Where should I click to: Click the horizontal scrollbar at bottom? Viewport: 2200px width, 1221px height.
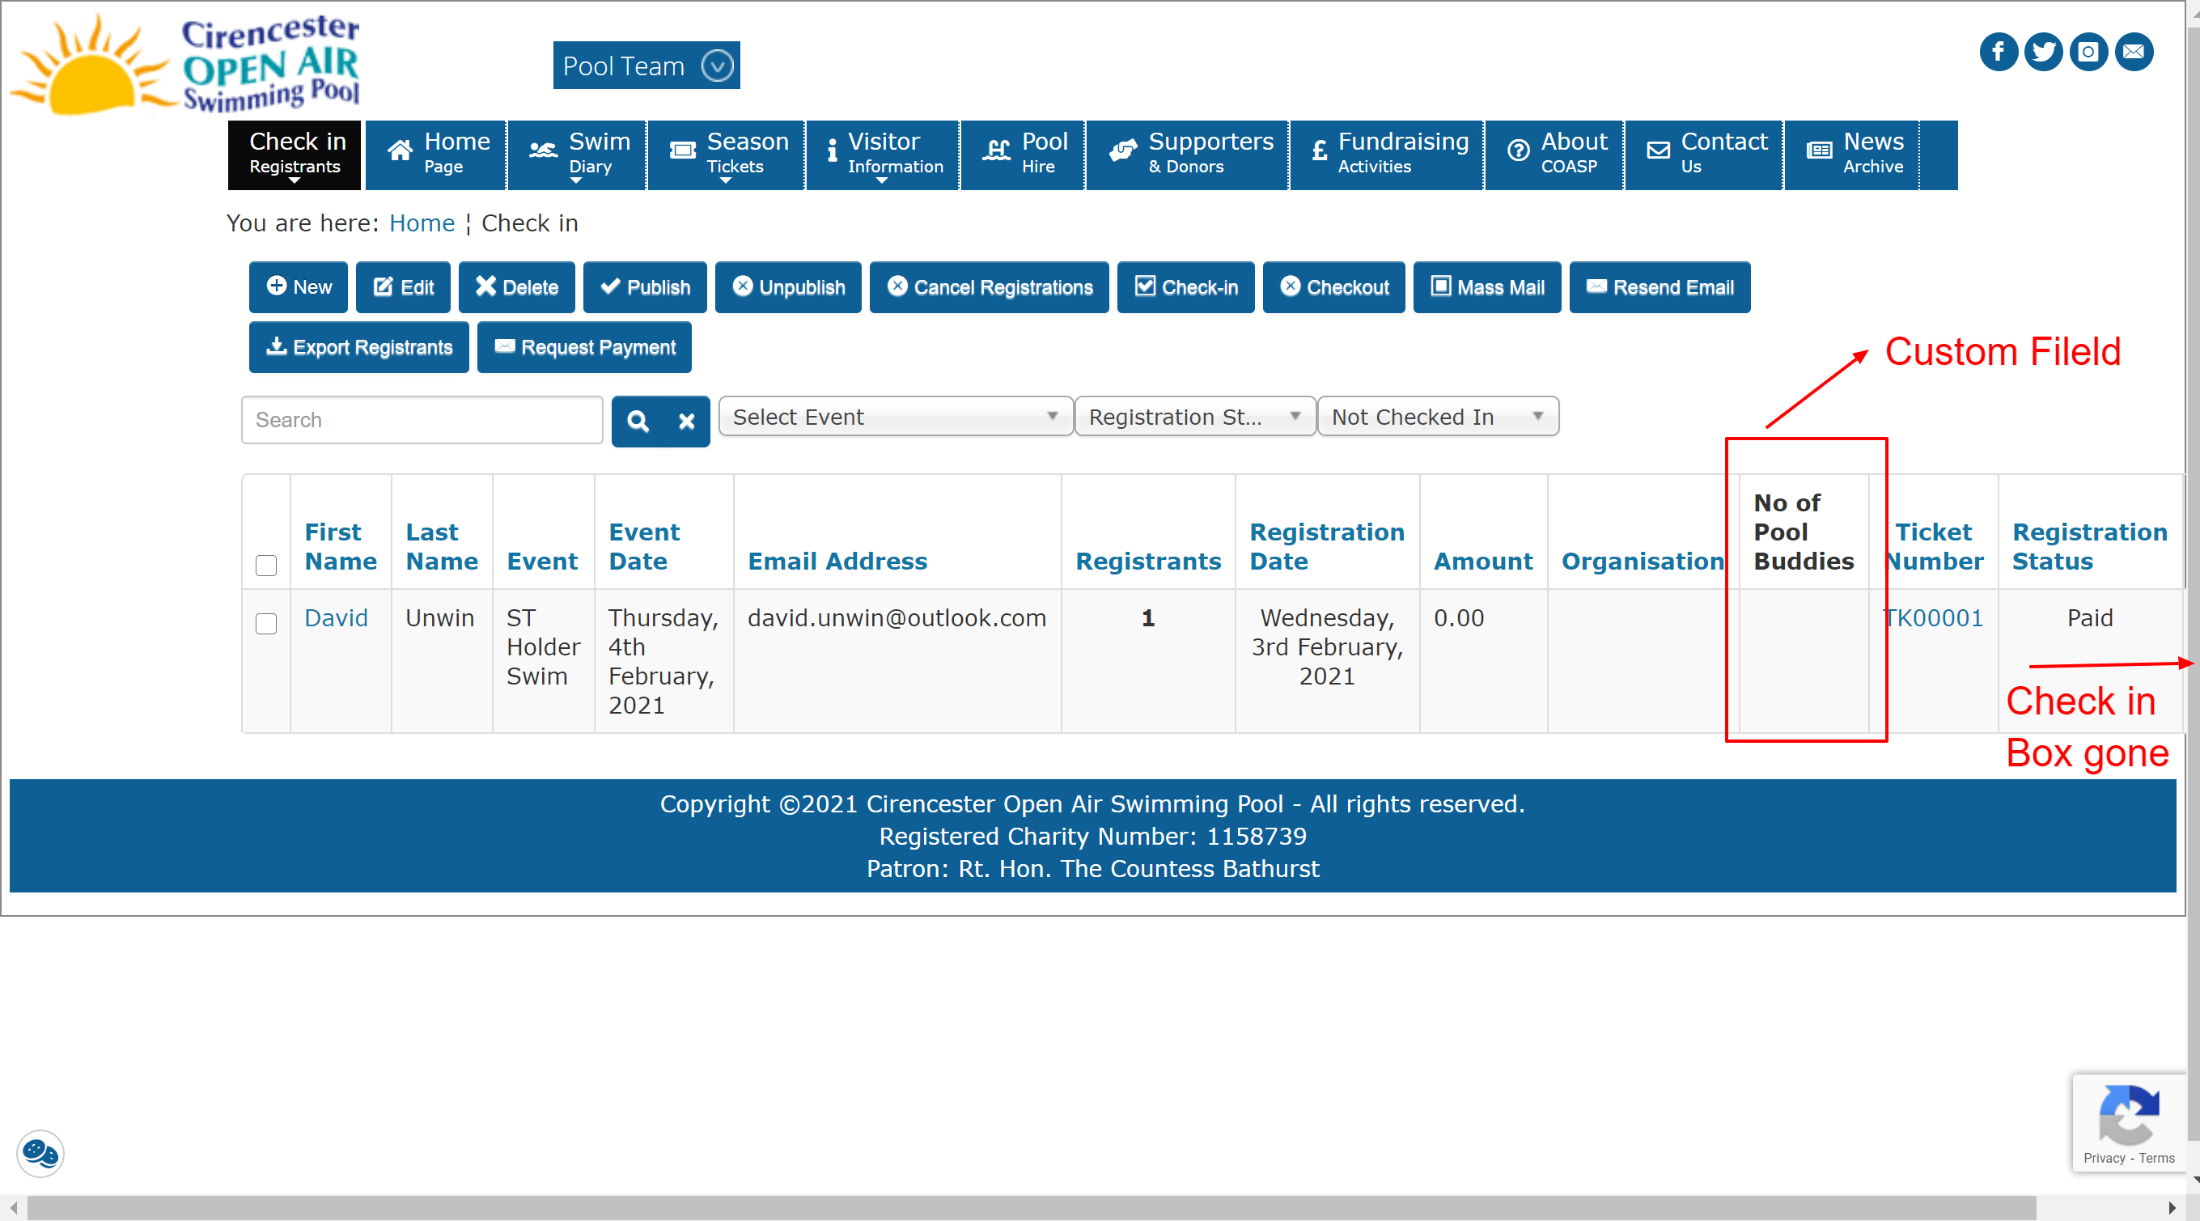tap(1030, 1208)
